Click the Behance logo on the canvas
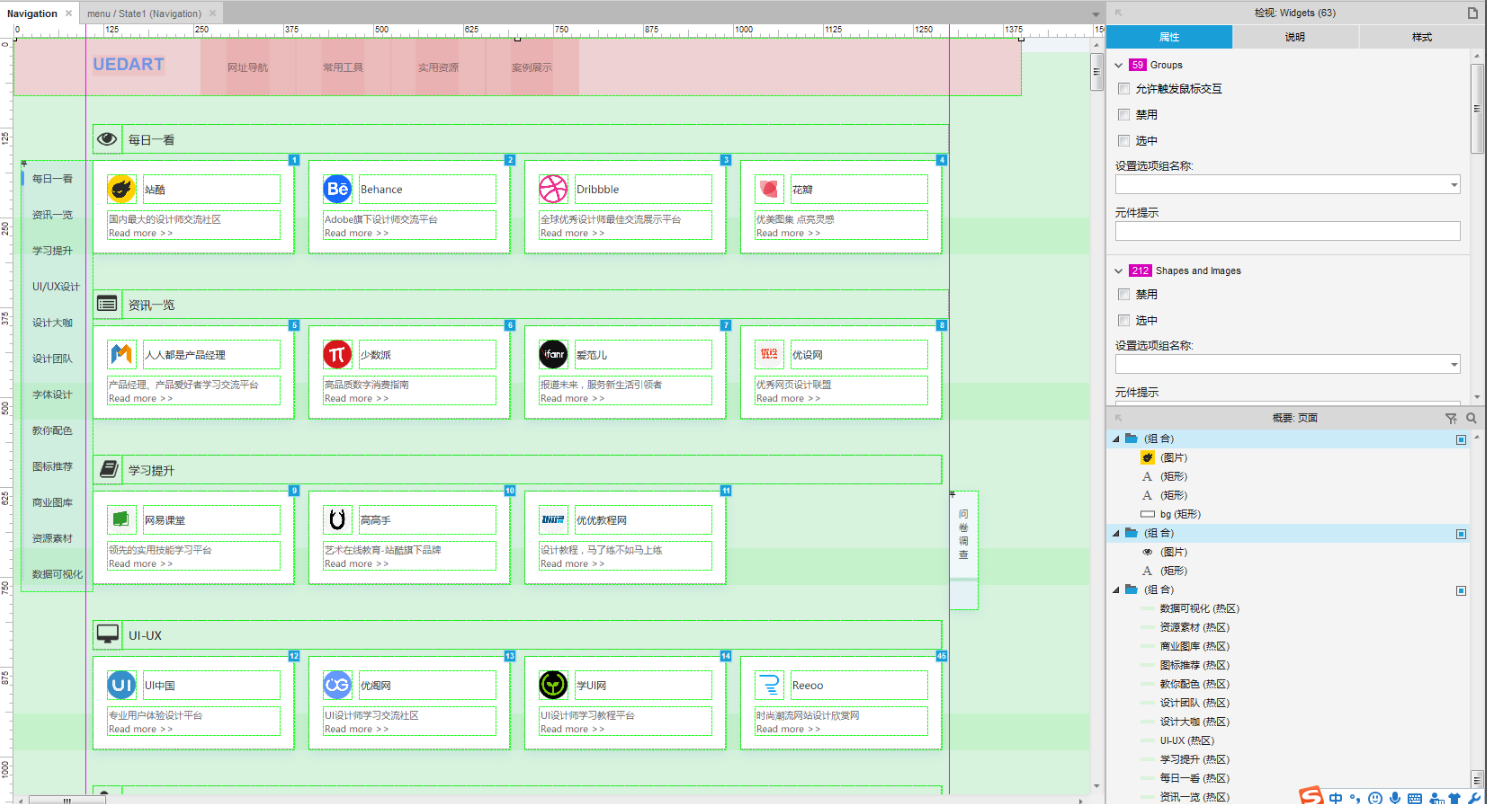Image resolution: width=1487 pixels, height=804 pixels. click(337, 189)
